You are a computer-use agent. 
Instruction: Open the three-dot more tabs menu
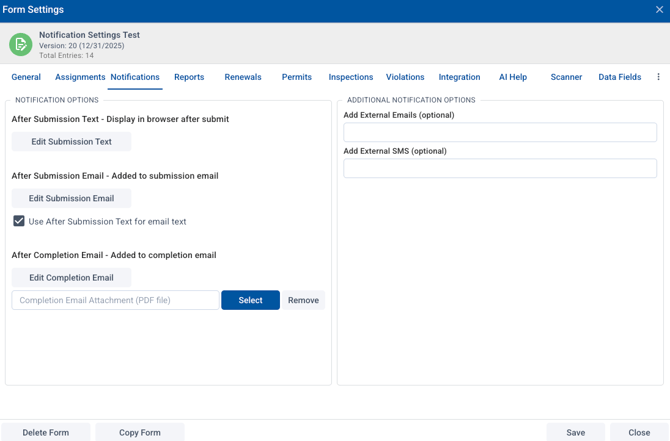tap(658, 77)
